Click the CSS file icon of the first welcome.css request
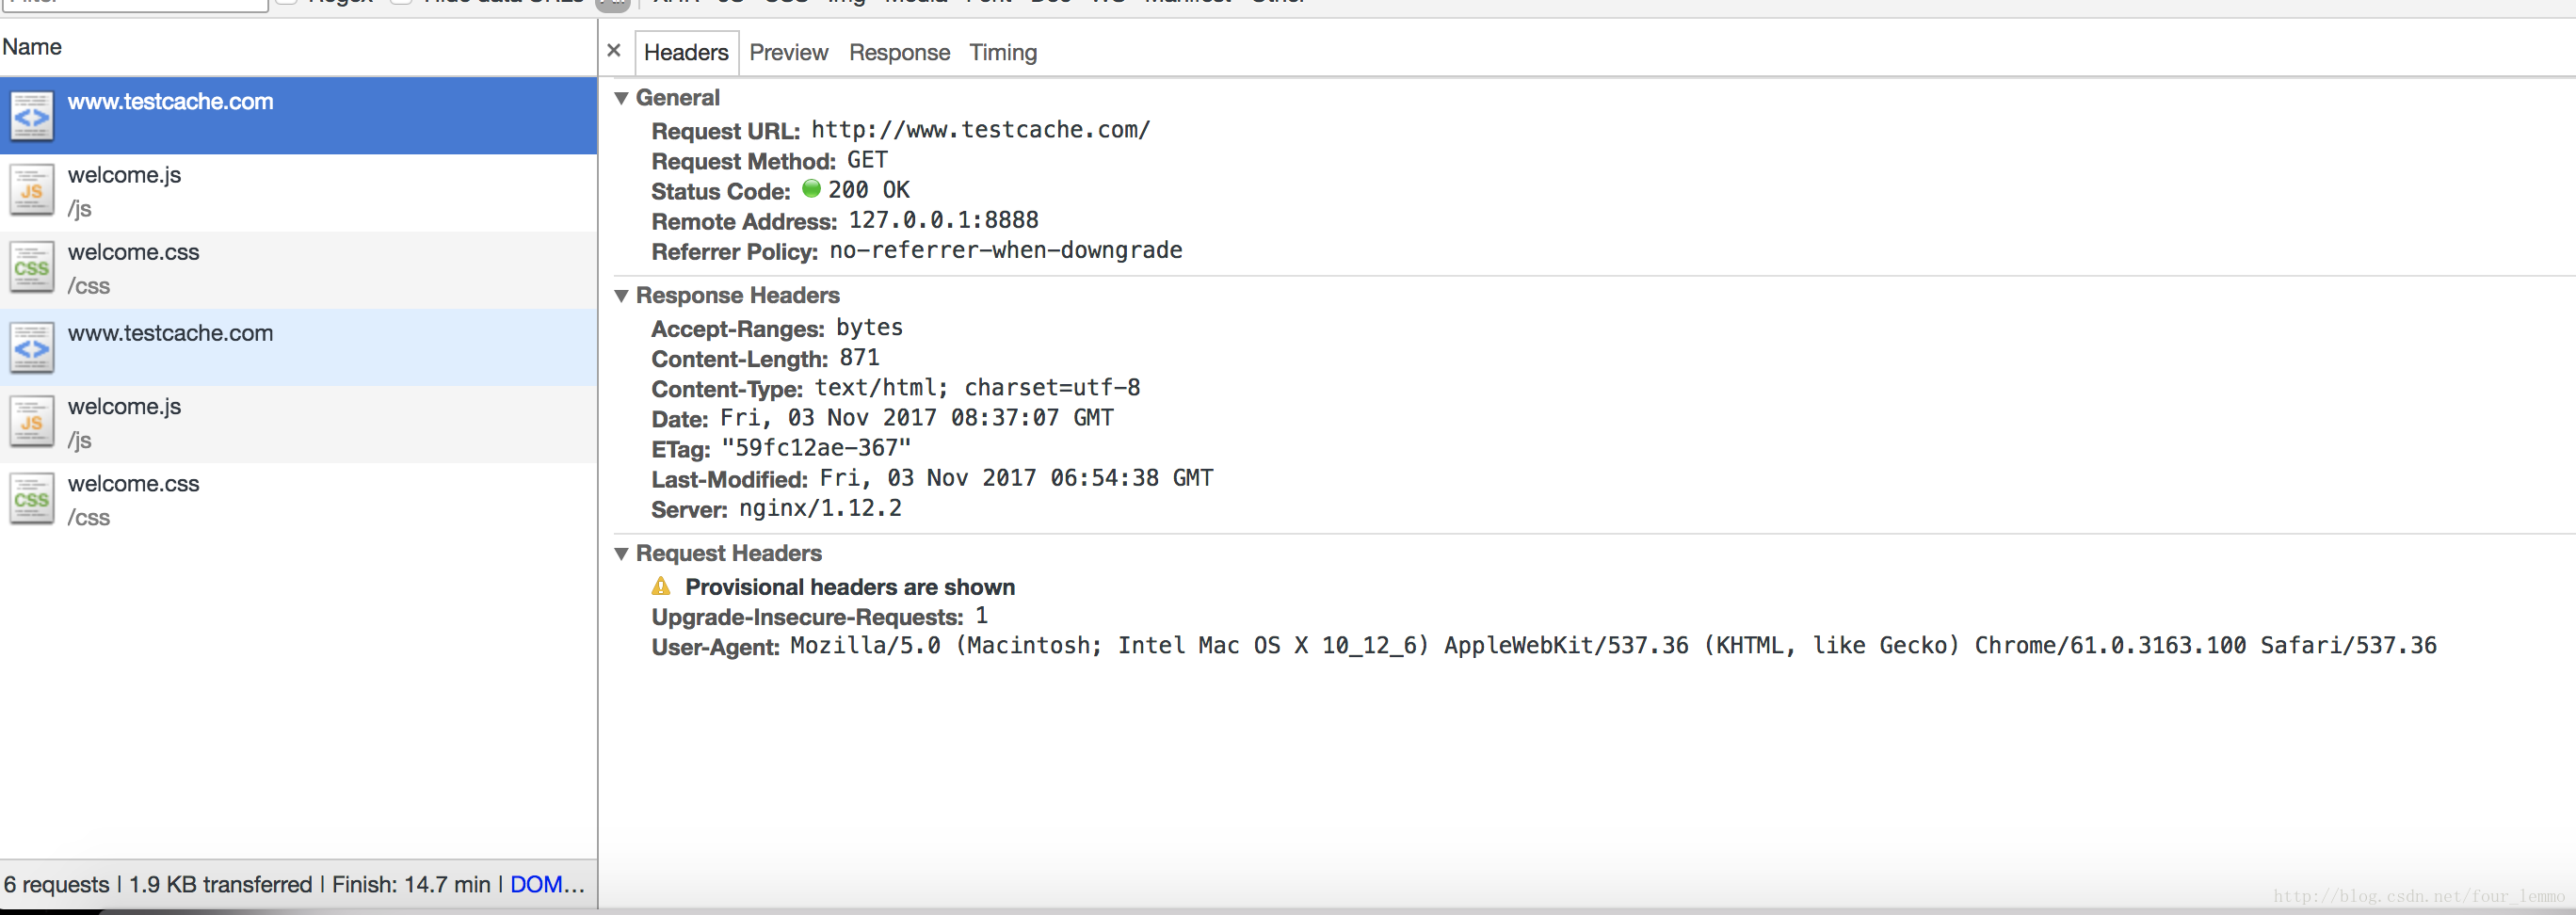 click(x=32, y=267)
